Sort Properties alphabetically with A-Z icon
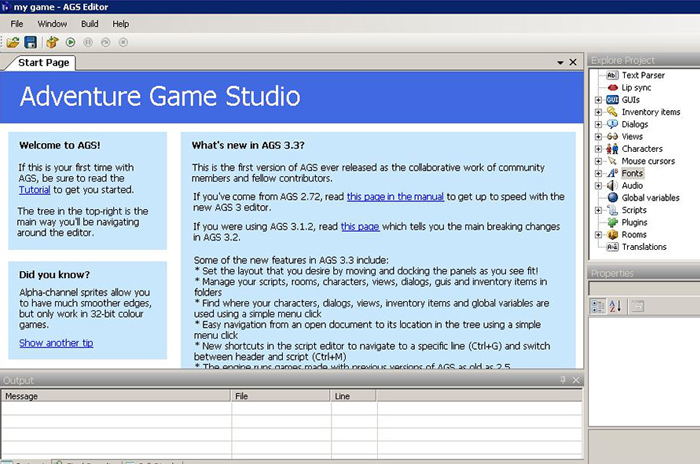 point(615,306)
